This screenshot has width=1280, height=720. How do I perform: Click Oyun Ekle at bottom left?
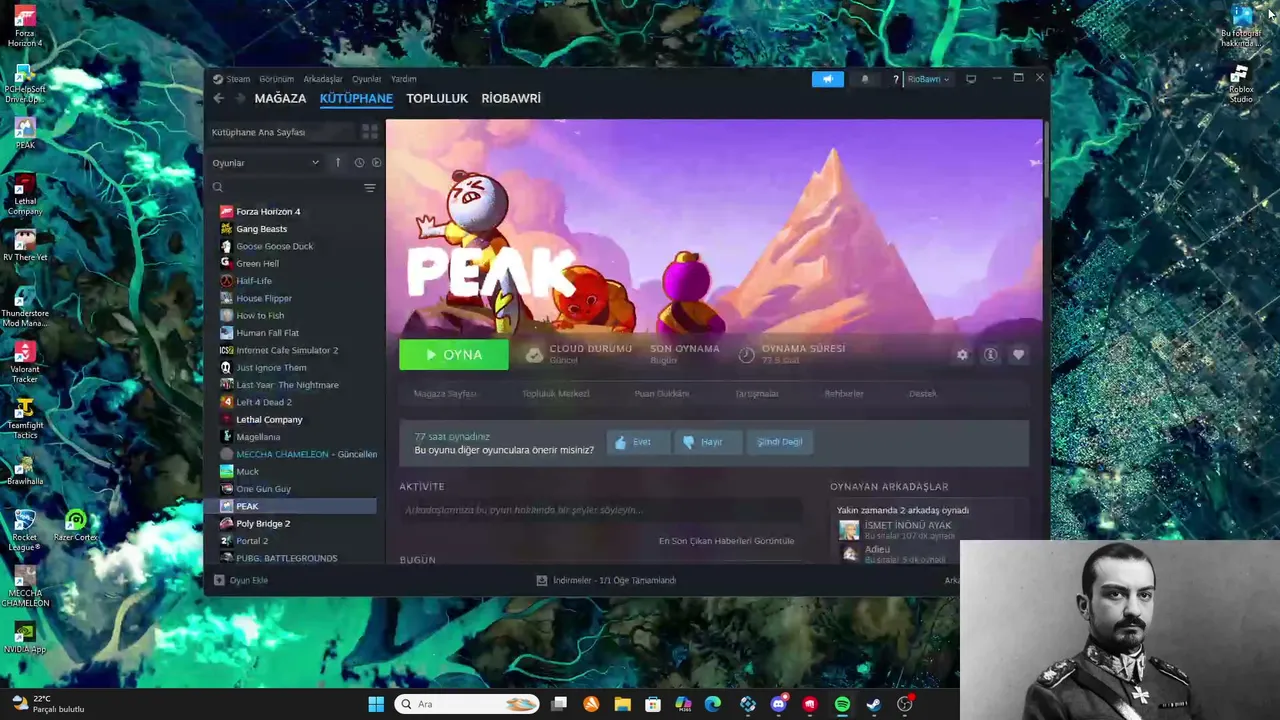[241, 580]
